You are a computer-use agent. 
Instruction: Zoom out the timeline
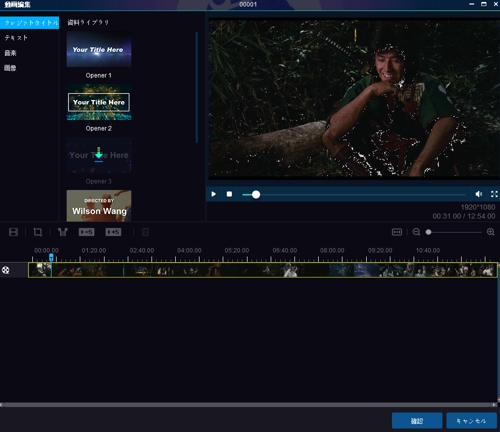click(416, 232)
